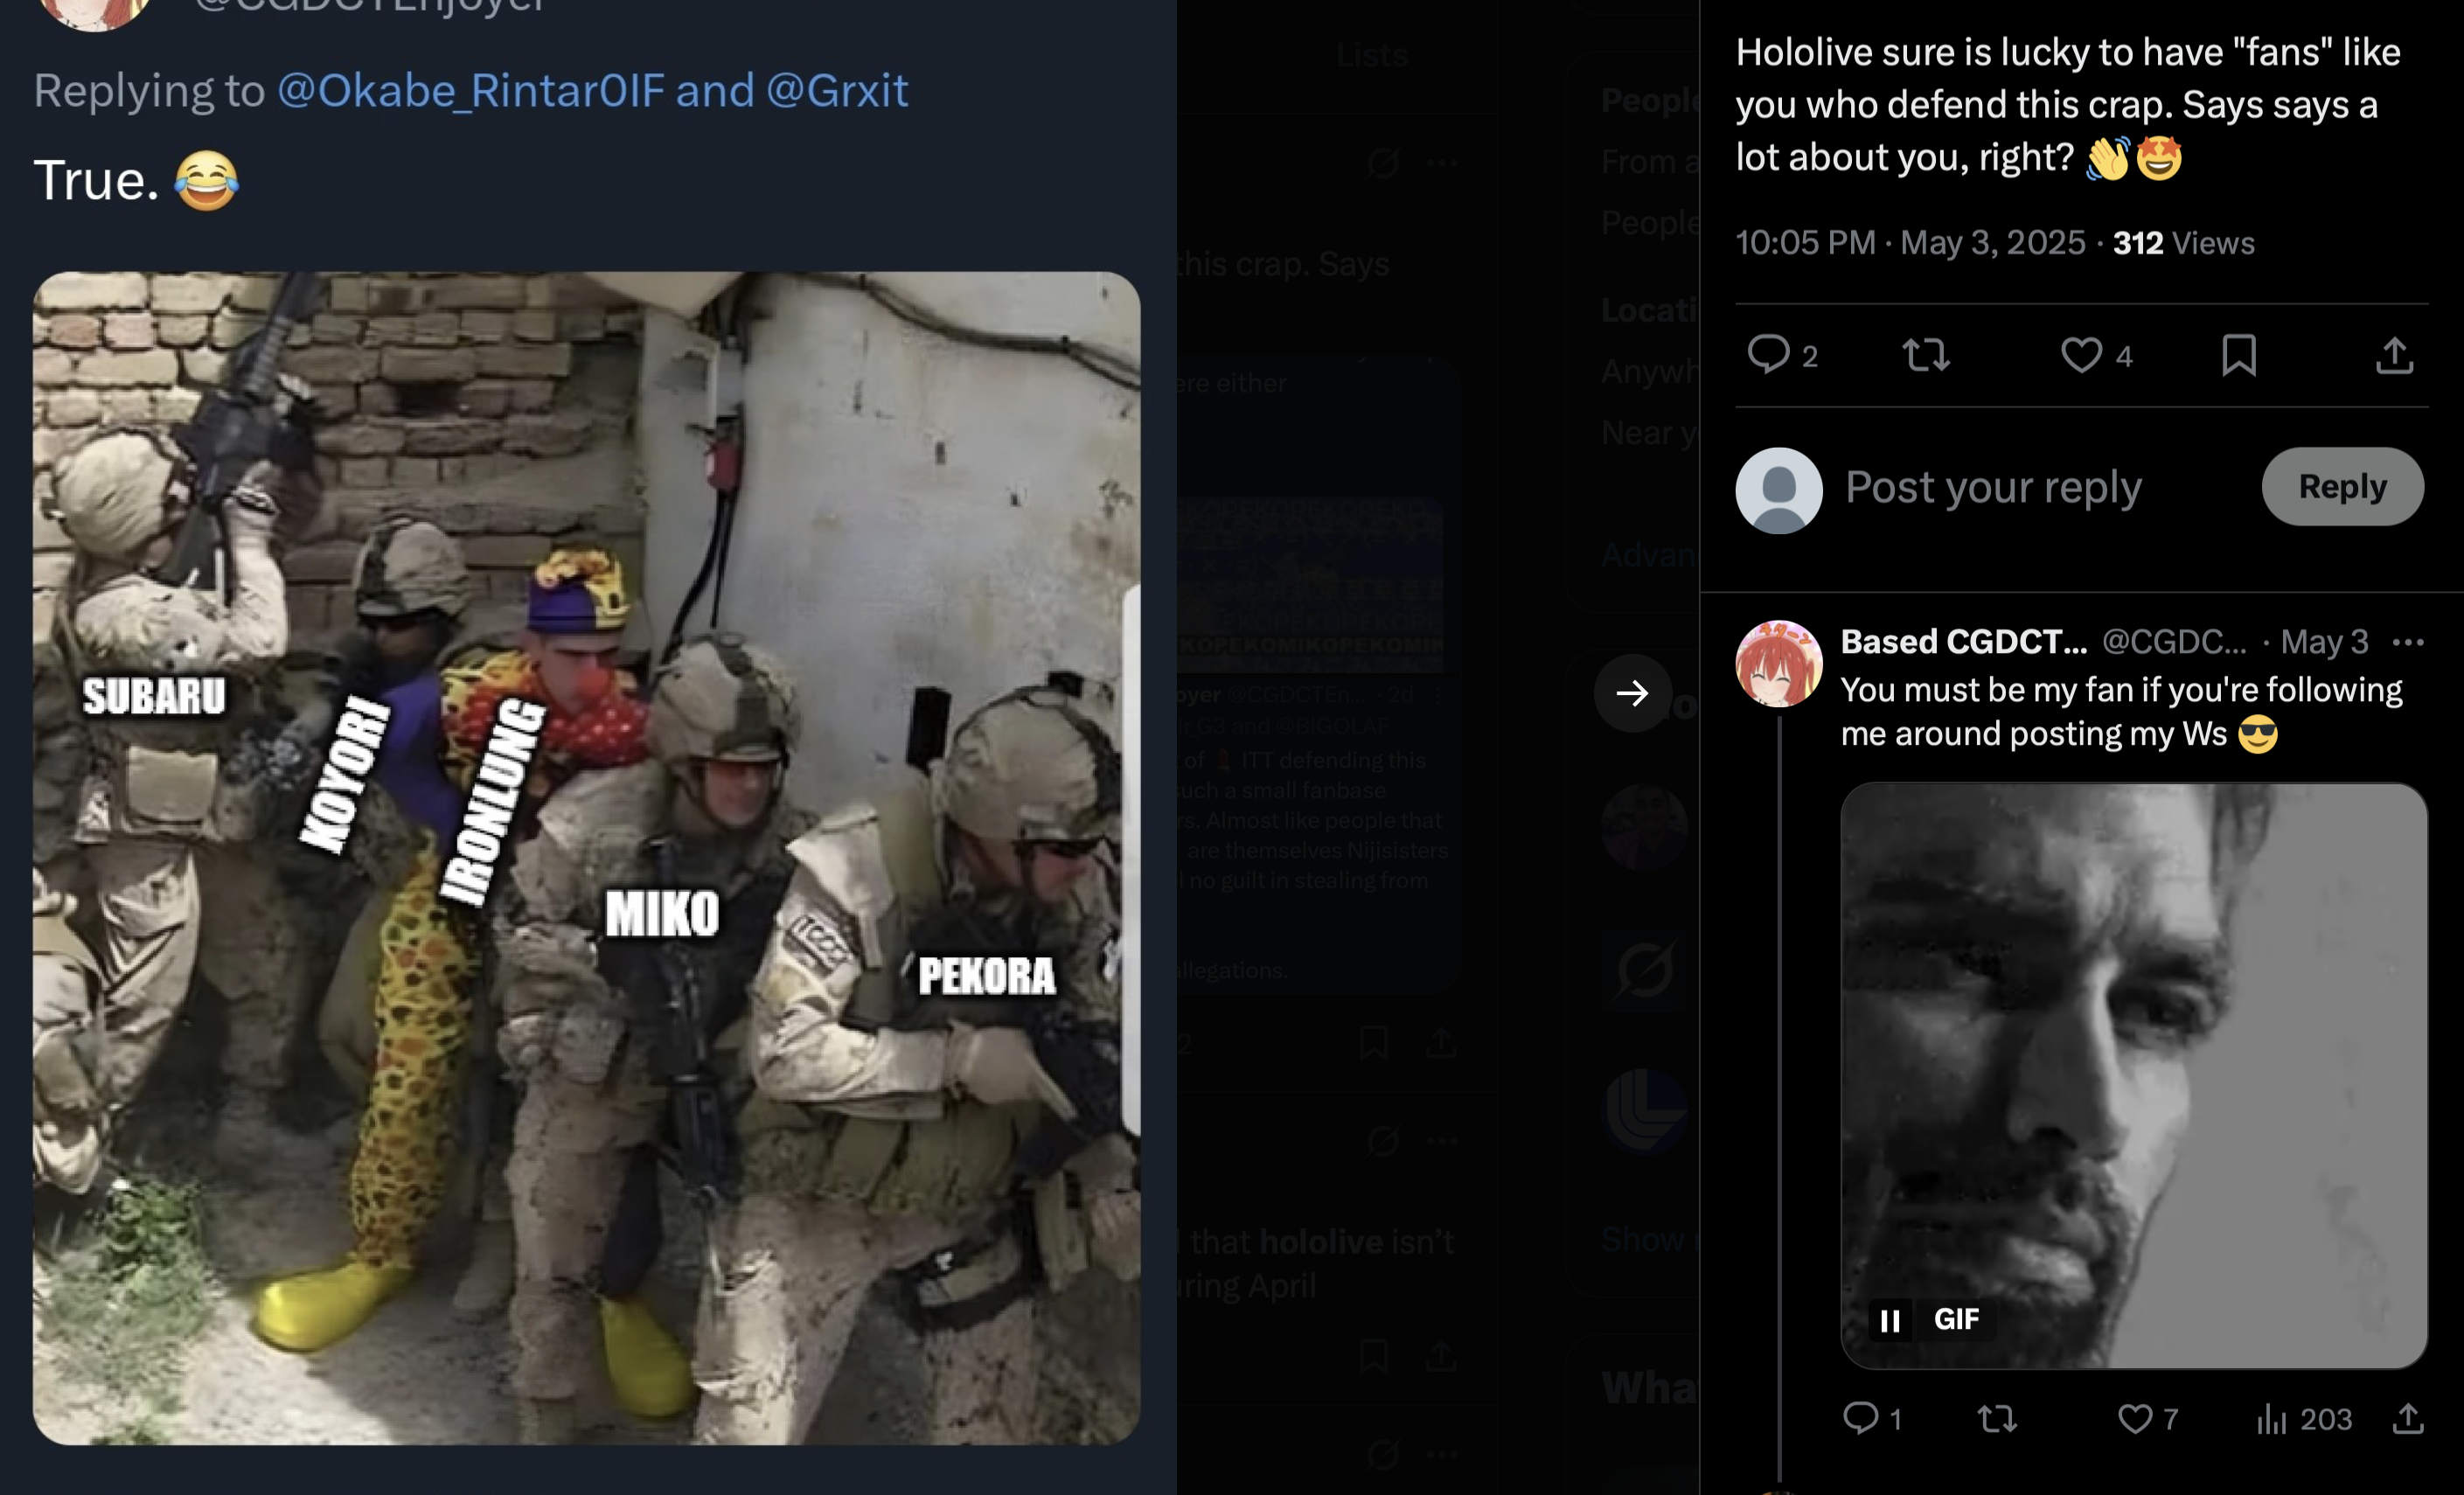Bookmark the main tweet
This screenshot has width=2464, height=1495.
(x=2238, y=355)
